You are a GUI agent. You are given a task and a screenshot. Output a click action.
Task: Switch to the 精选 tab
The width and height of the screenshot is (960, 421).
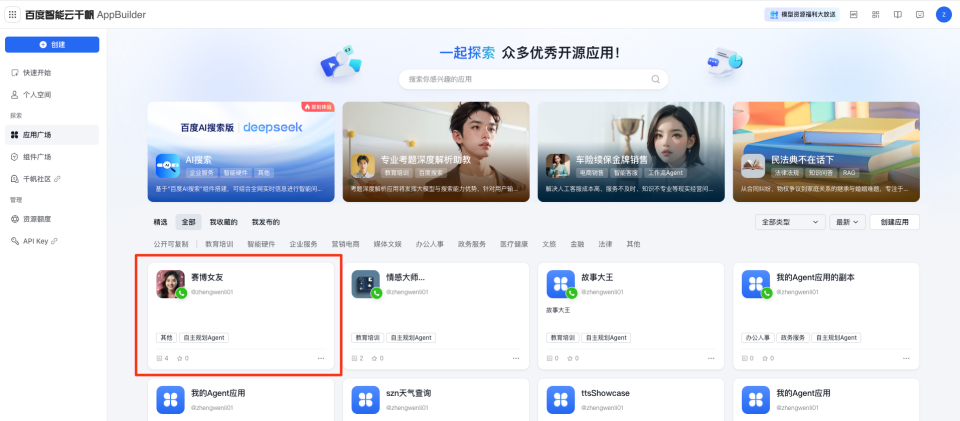click(160, 222)
